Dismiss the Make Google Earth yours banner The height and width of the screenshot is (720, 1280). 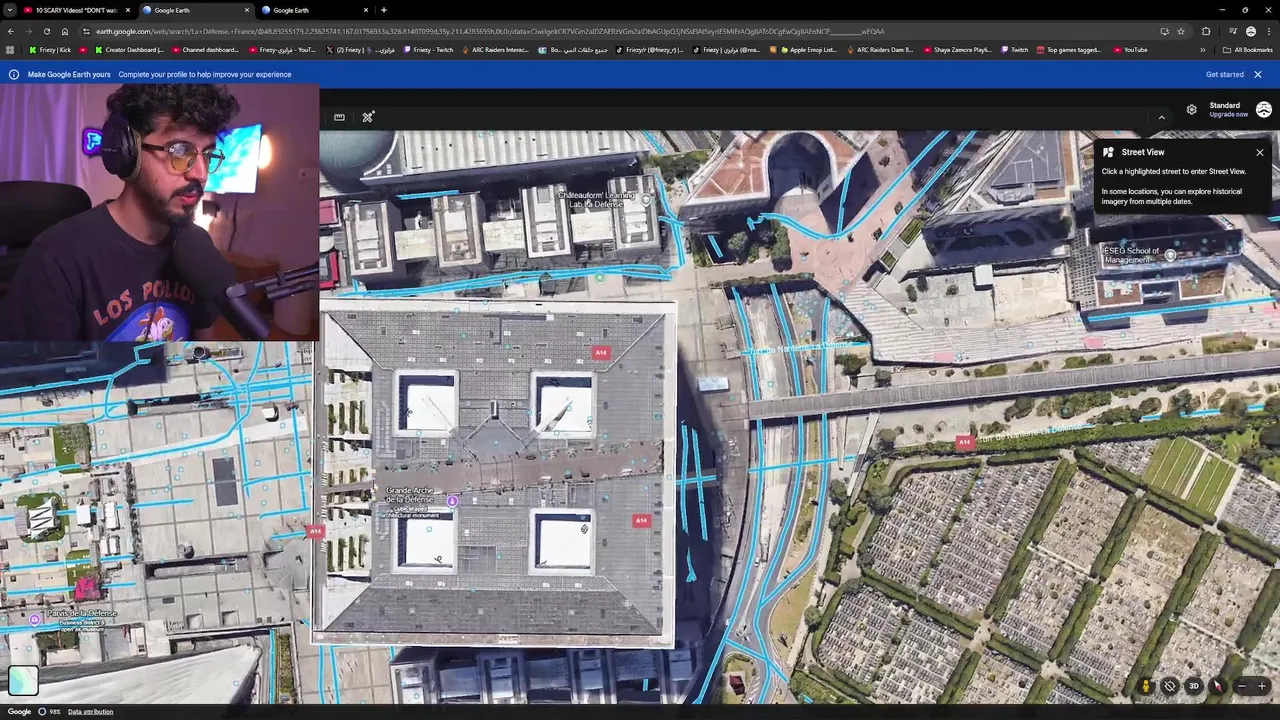[x=1258, y=74]
